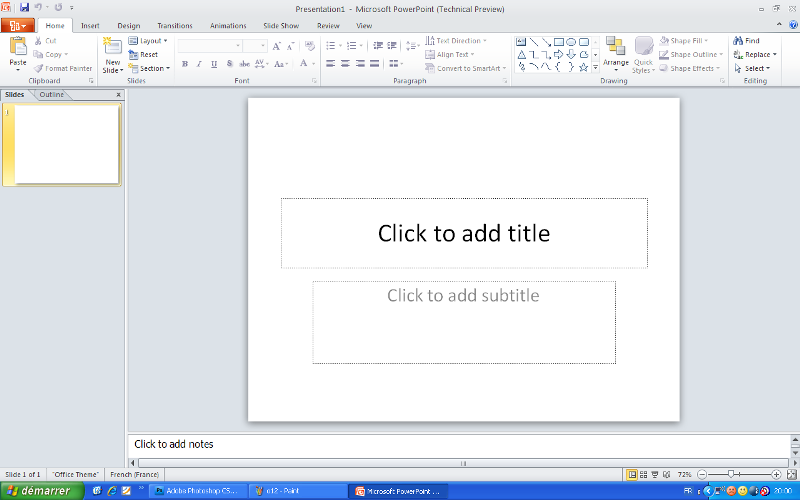Toggle Italic formatting

tap(199, 64)
